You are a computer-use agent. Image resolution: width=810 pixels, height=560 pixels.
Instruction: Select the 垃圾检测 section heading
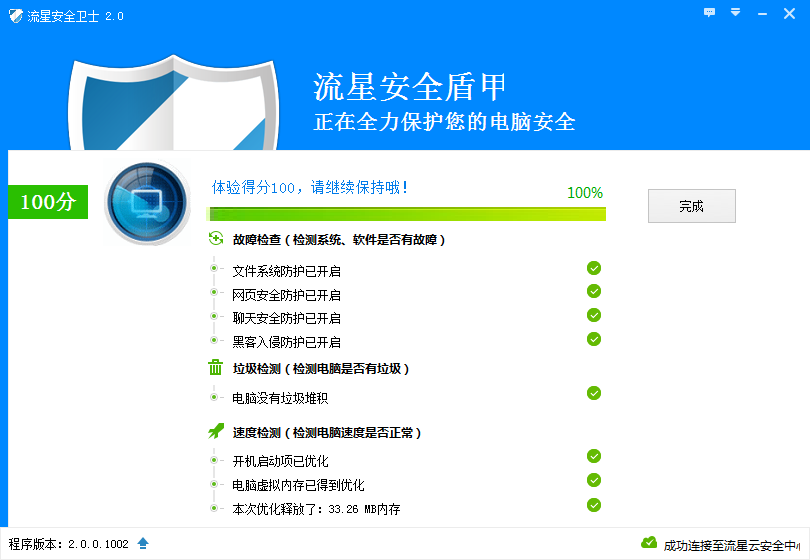pos(321,369)
